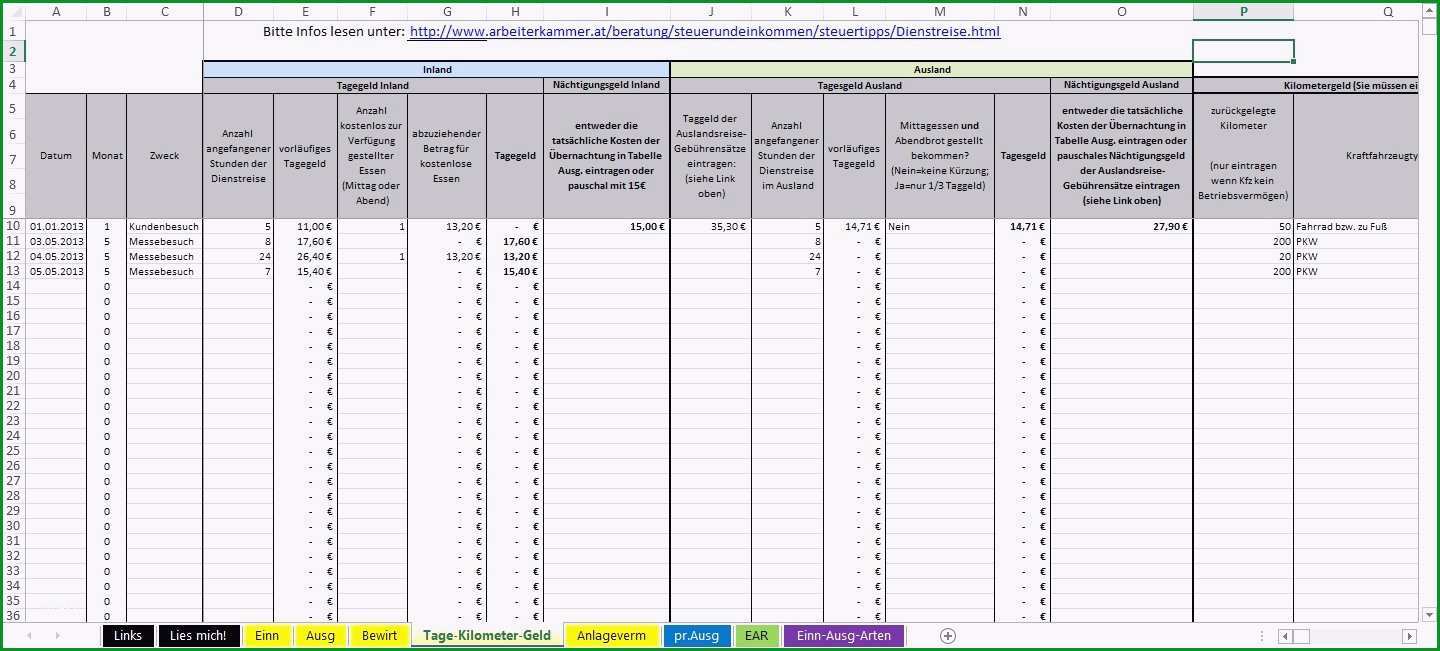This screenshot has width=1440, height=651.
Task: Select the 17,60 € vorläufiges Tagegeld cell
Action: (x=305, y=242)
